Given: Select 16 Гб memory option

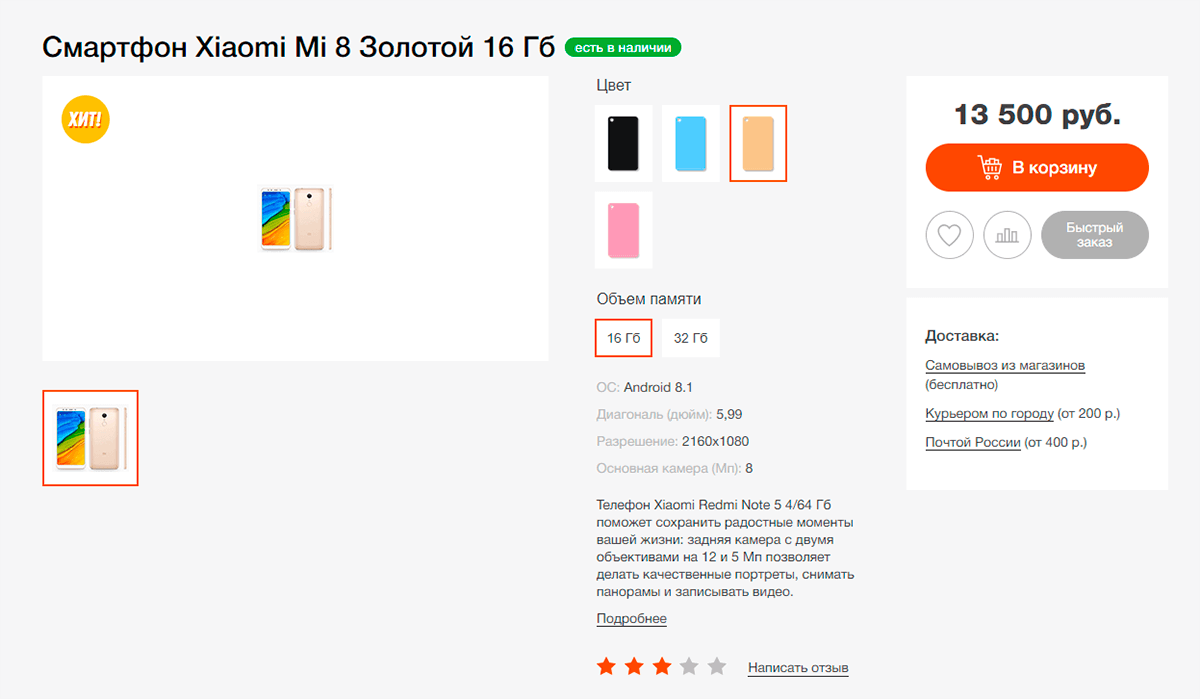Looking at the screenshot, I should 624,338.
